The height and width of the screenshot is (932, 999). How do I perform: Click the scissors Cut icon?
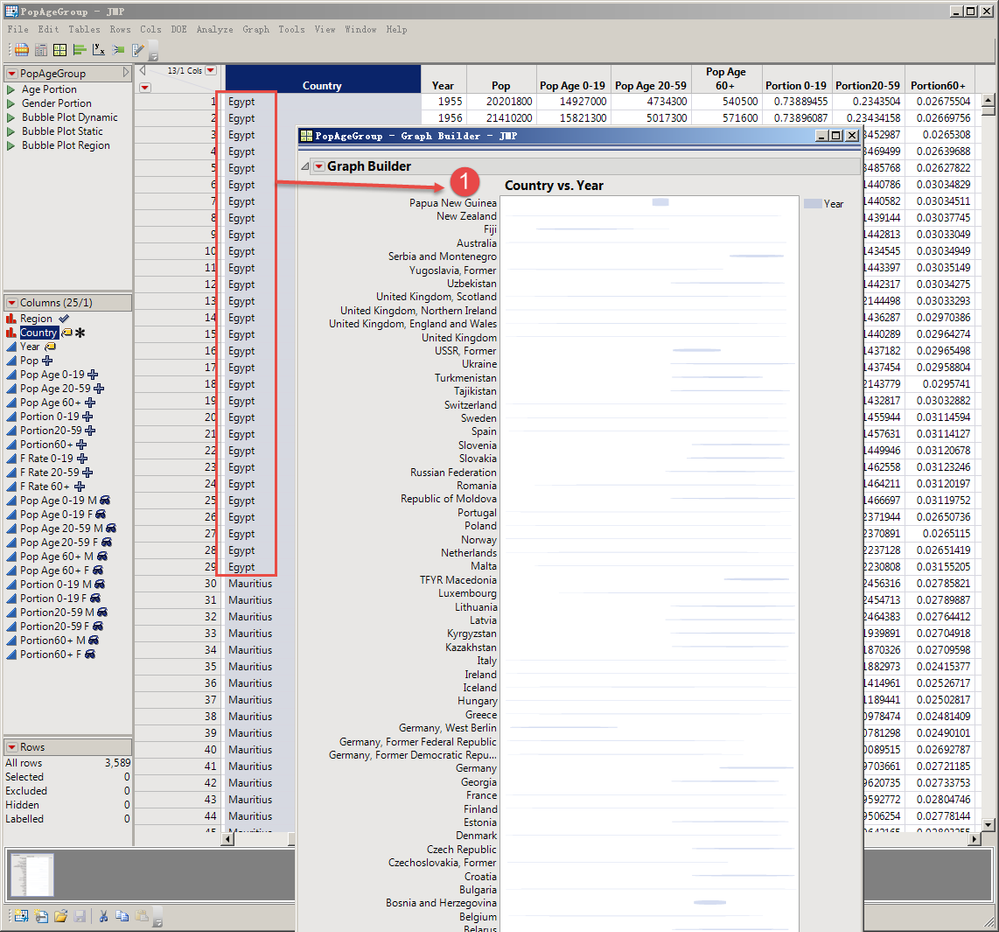click(103, 915)
